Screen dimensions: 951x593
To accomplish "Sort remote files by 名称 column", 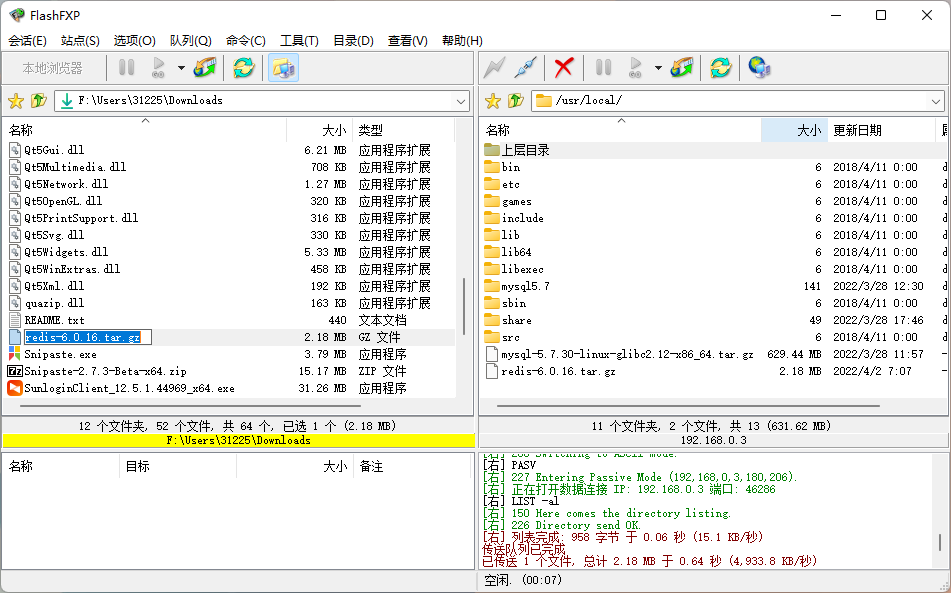I will pyautogui.click(x=621, y=130).
